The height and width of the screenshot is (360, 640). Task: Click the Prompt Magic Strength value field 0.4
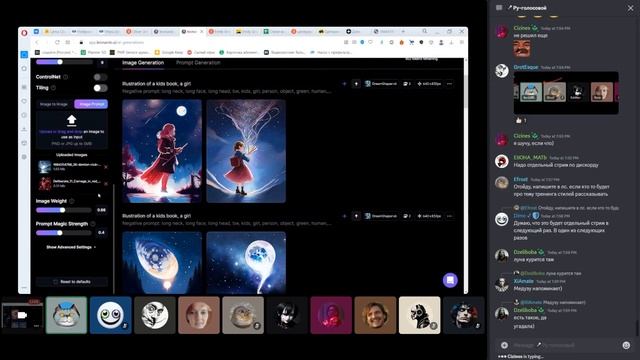point(101,233)
